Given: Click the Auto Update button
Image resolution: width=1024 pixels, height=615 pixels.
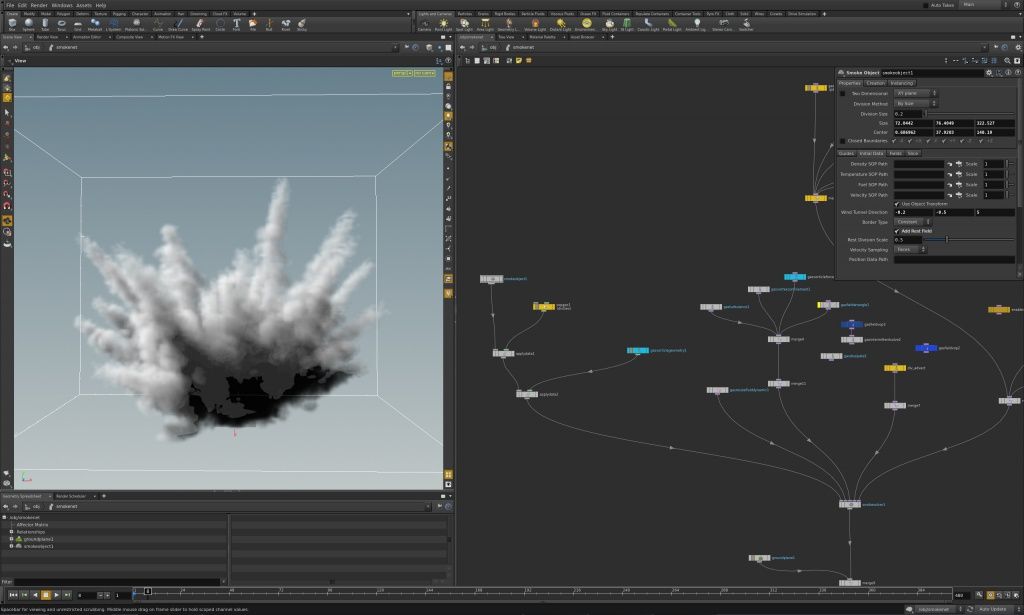Looking at the screenshot, I should (x=993, y=609).
